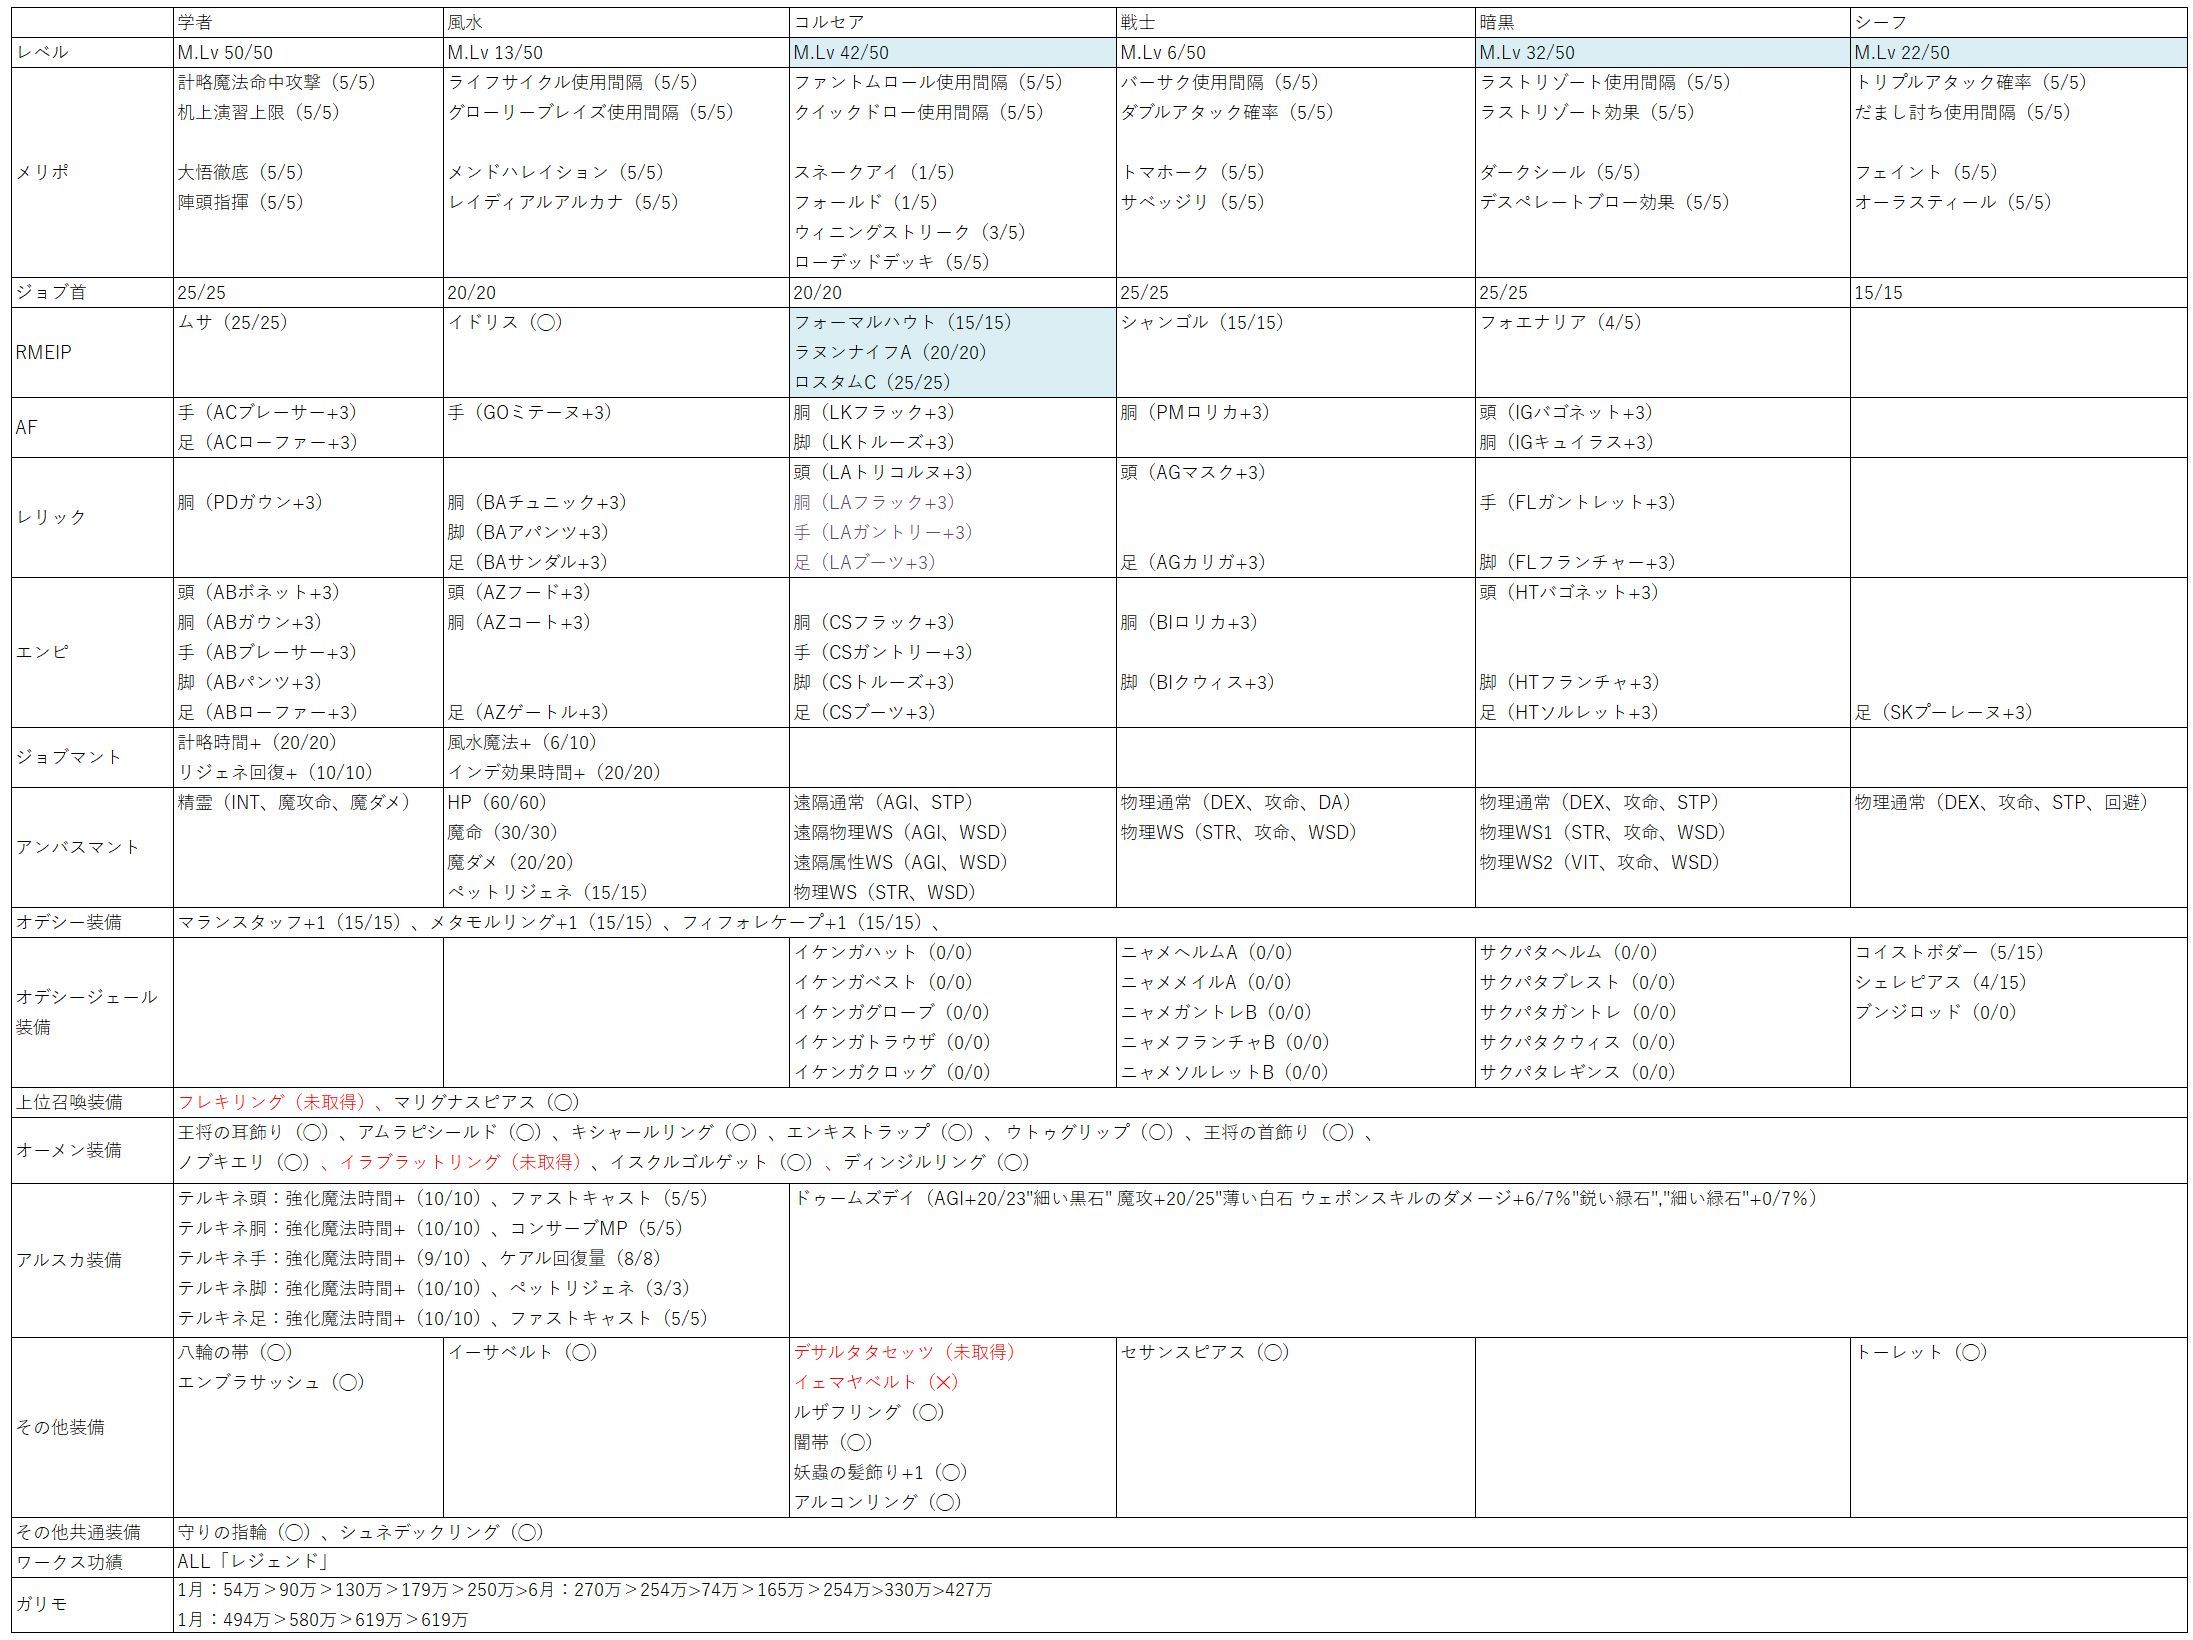
Task: Click the イェマヤベルト (×) entry
Action: [876, 1382]
